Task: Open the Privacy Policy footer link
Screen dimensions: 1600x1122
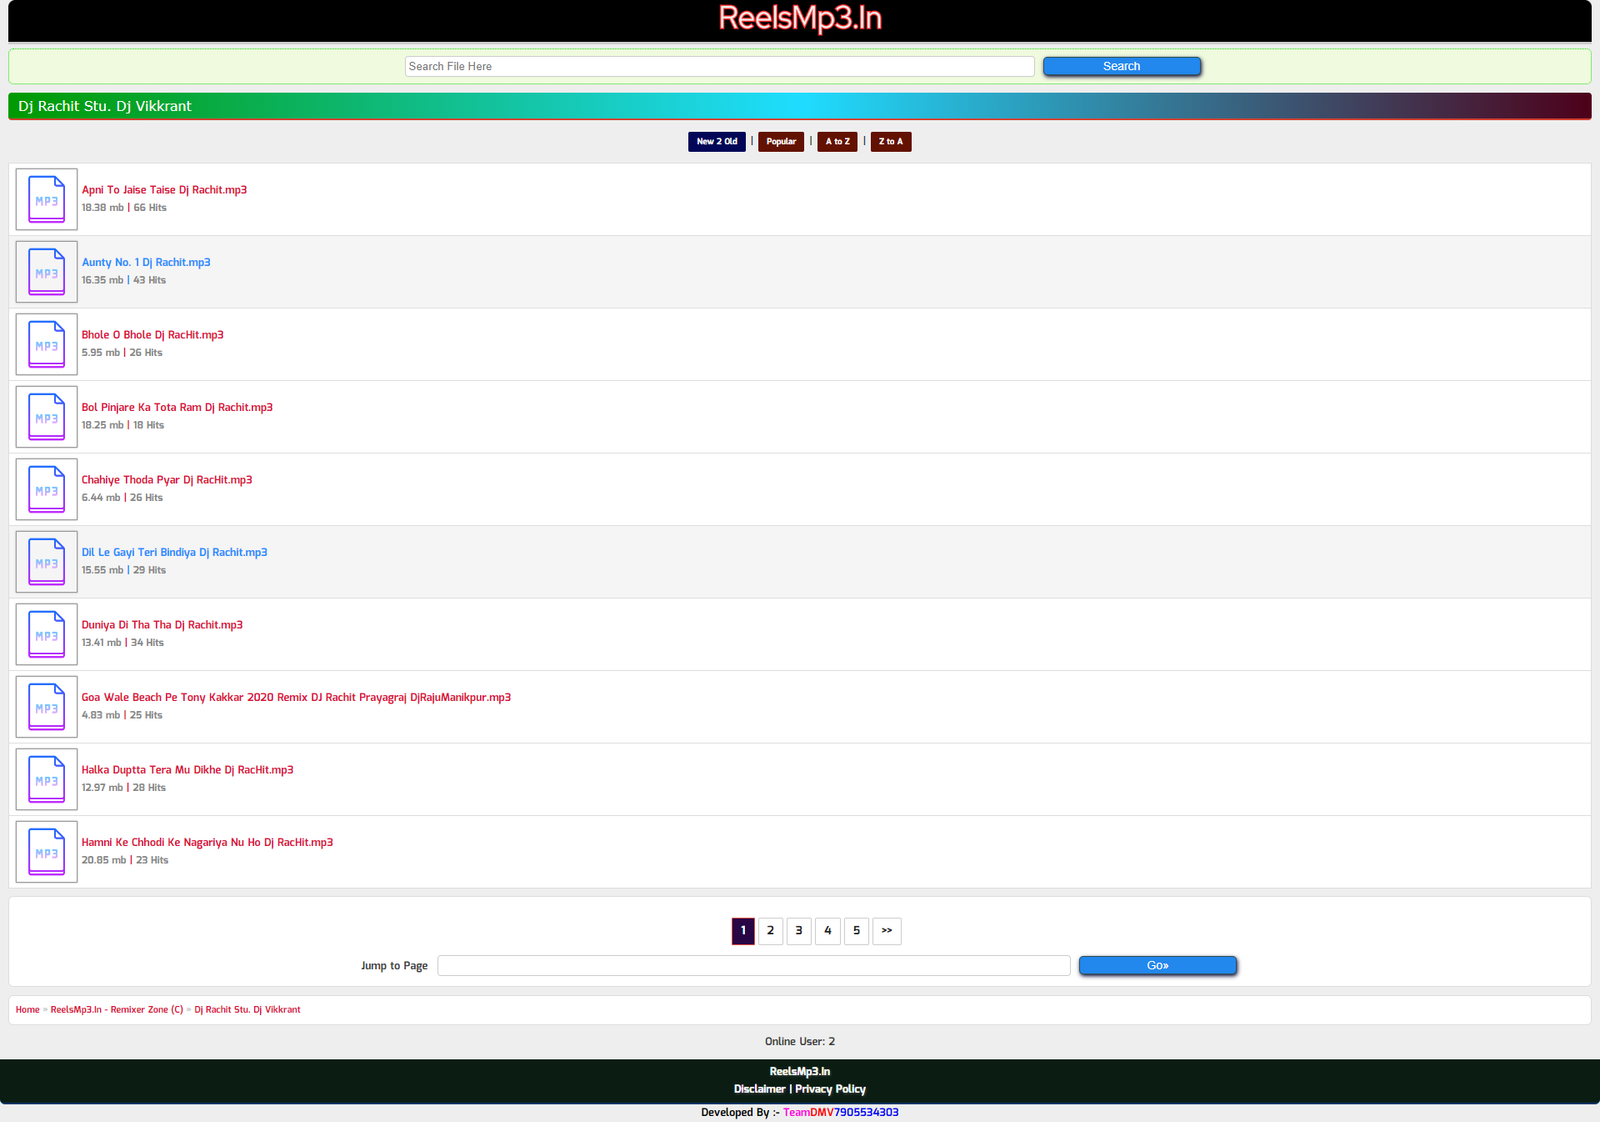Action: [830, 1089]
